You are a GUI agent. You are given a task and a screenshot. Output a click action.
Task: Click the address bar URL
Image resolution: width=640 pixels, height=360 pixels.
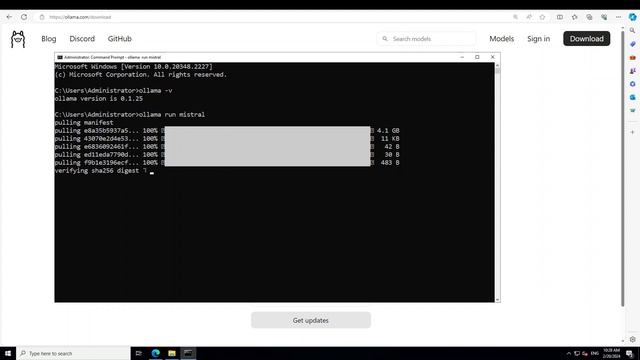tap(80, 17)
